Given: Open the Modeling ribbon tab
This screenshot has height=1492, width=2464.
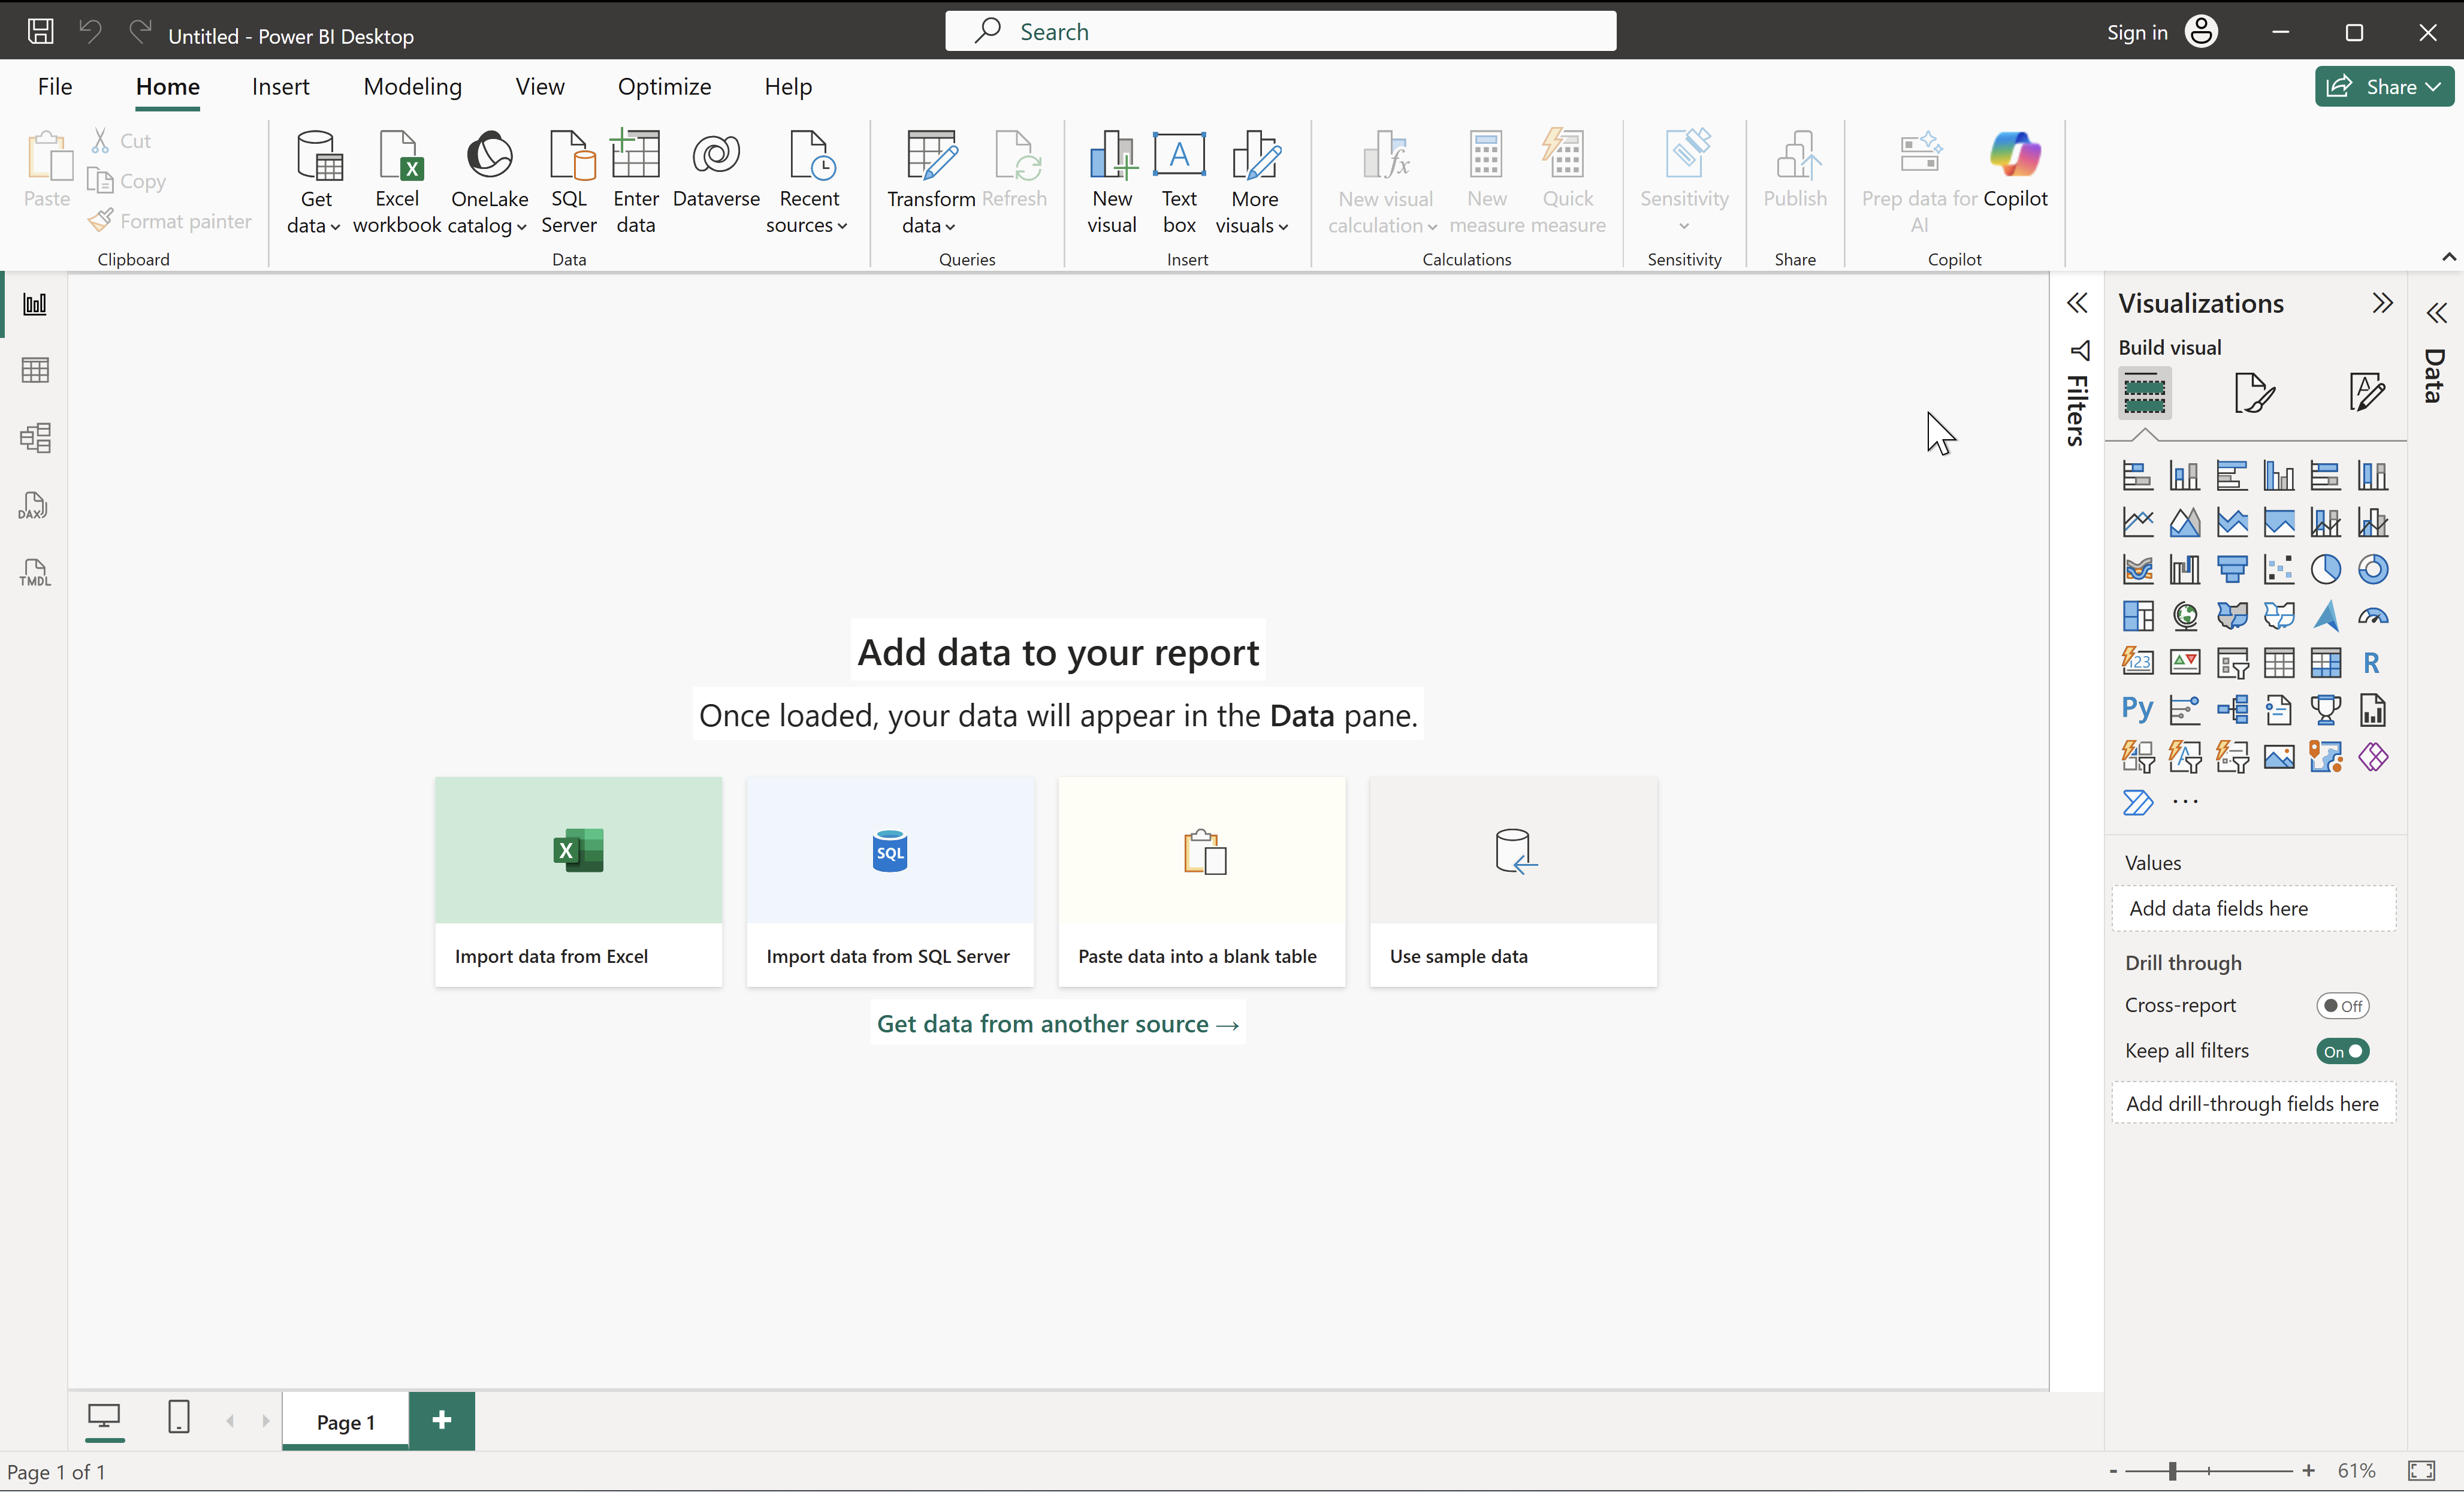Looking at the screenshot, I should click(413, 87).
